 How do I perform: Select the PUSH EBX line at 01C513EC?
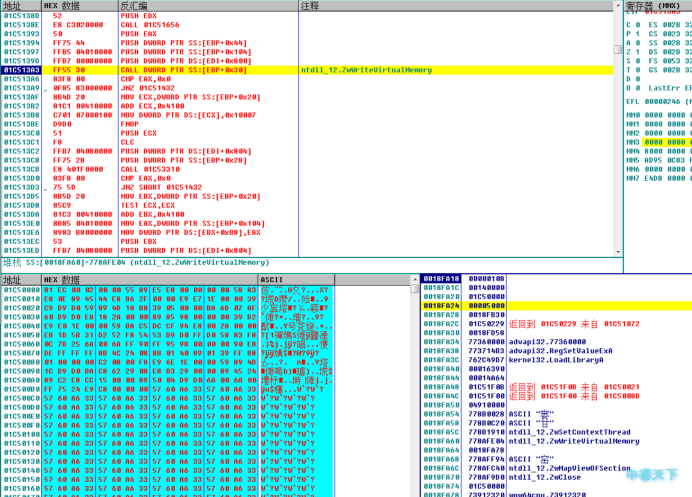point(139,241)
